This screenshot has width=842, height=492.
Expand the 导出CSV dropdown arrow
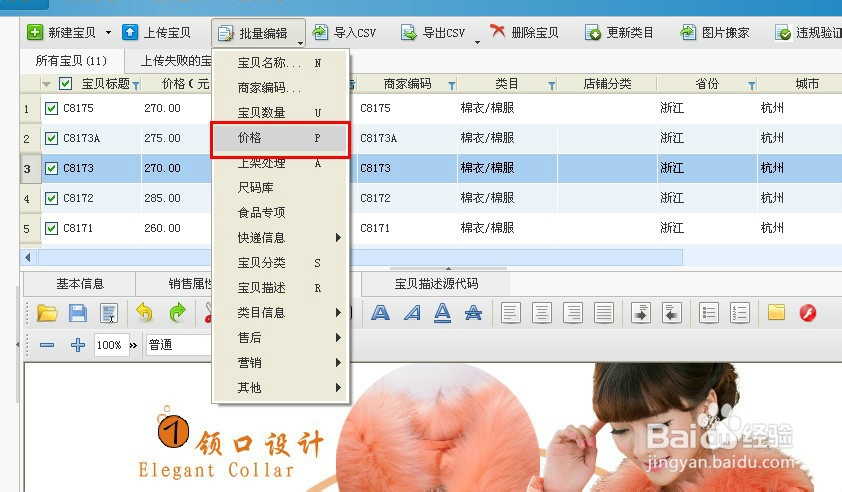(x=477, y=42)
